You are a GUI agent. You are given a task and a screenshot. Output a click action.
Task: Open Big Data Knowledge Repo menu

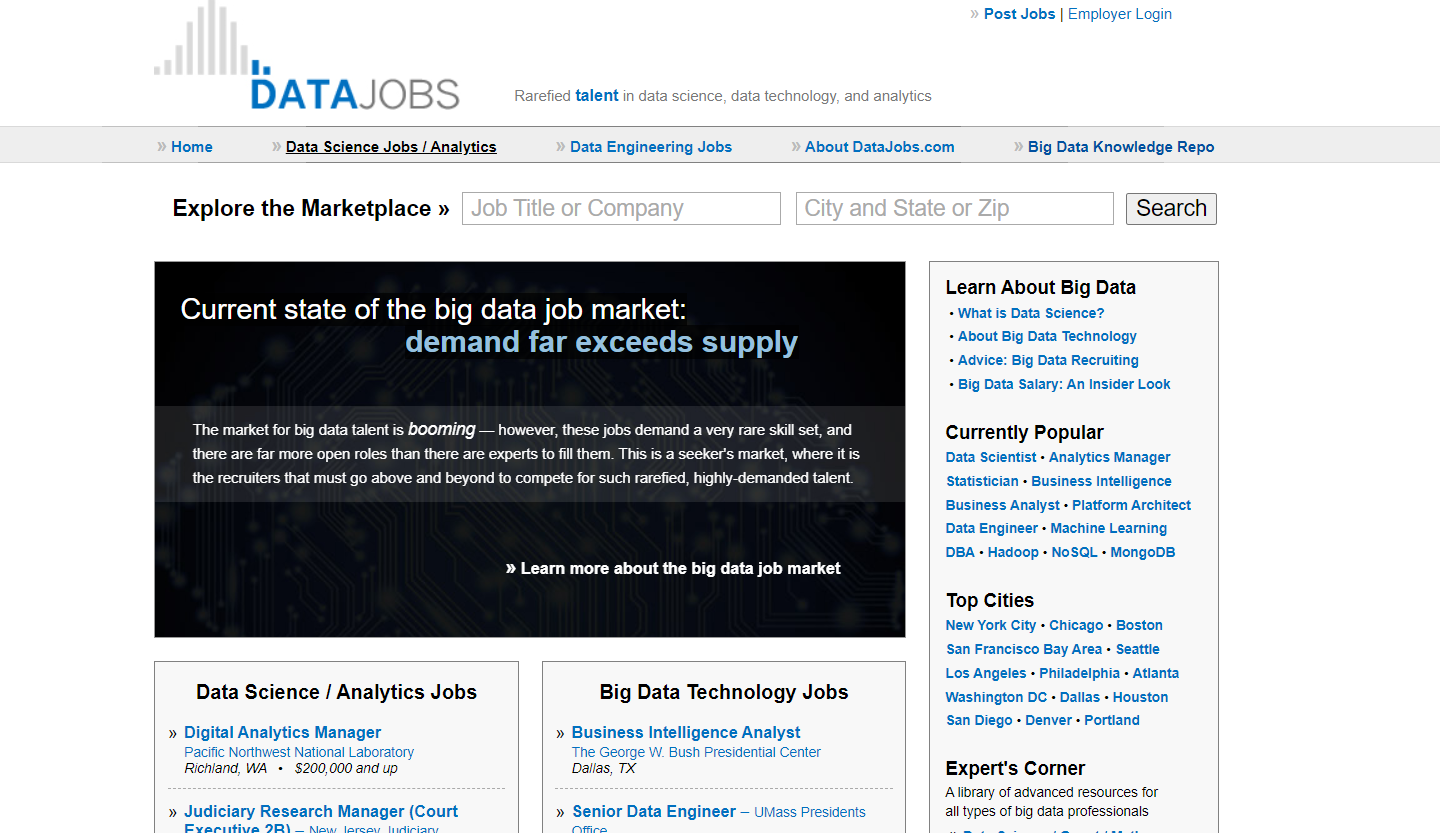(x=1121, y=147)
